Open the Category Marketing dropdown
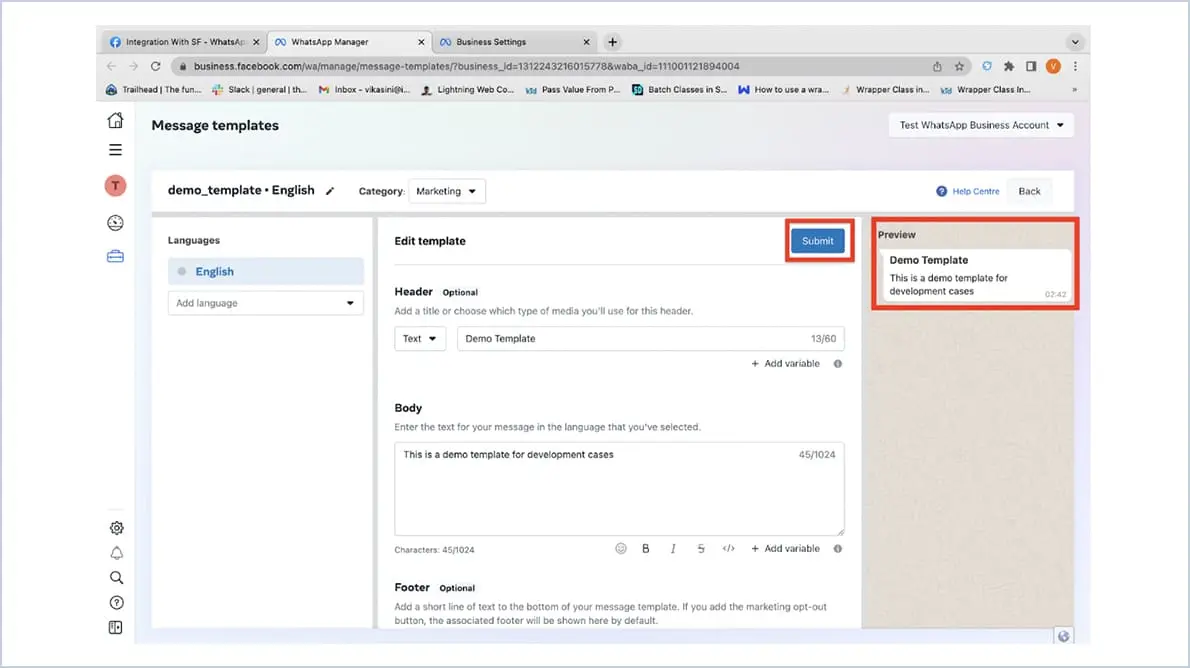1190x668 pixels. tap(446, 191)
